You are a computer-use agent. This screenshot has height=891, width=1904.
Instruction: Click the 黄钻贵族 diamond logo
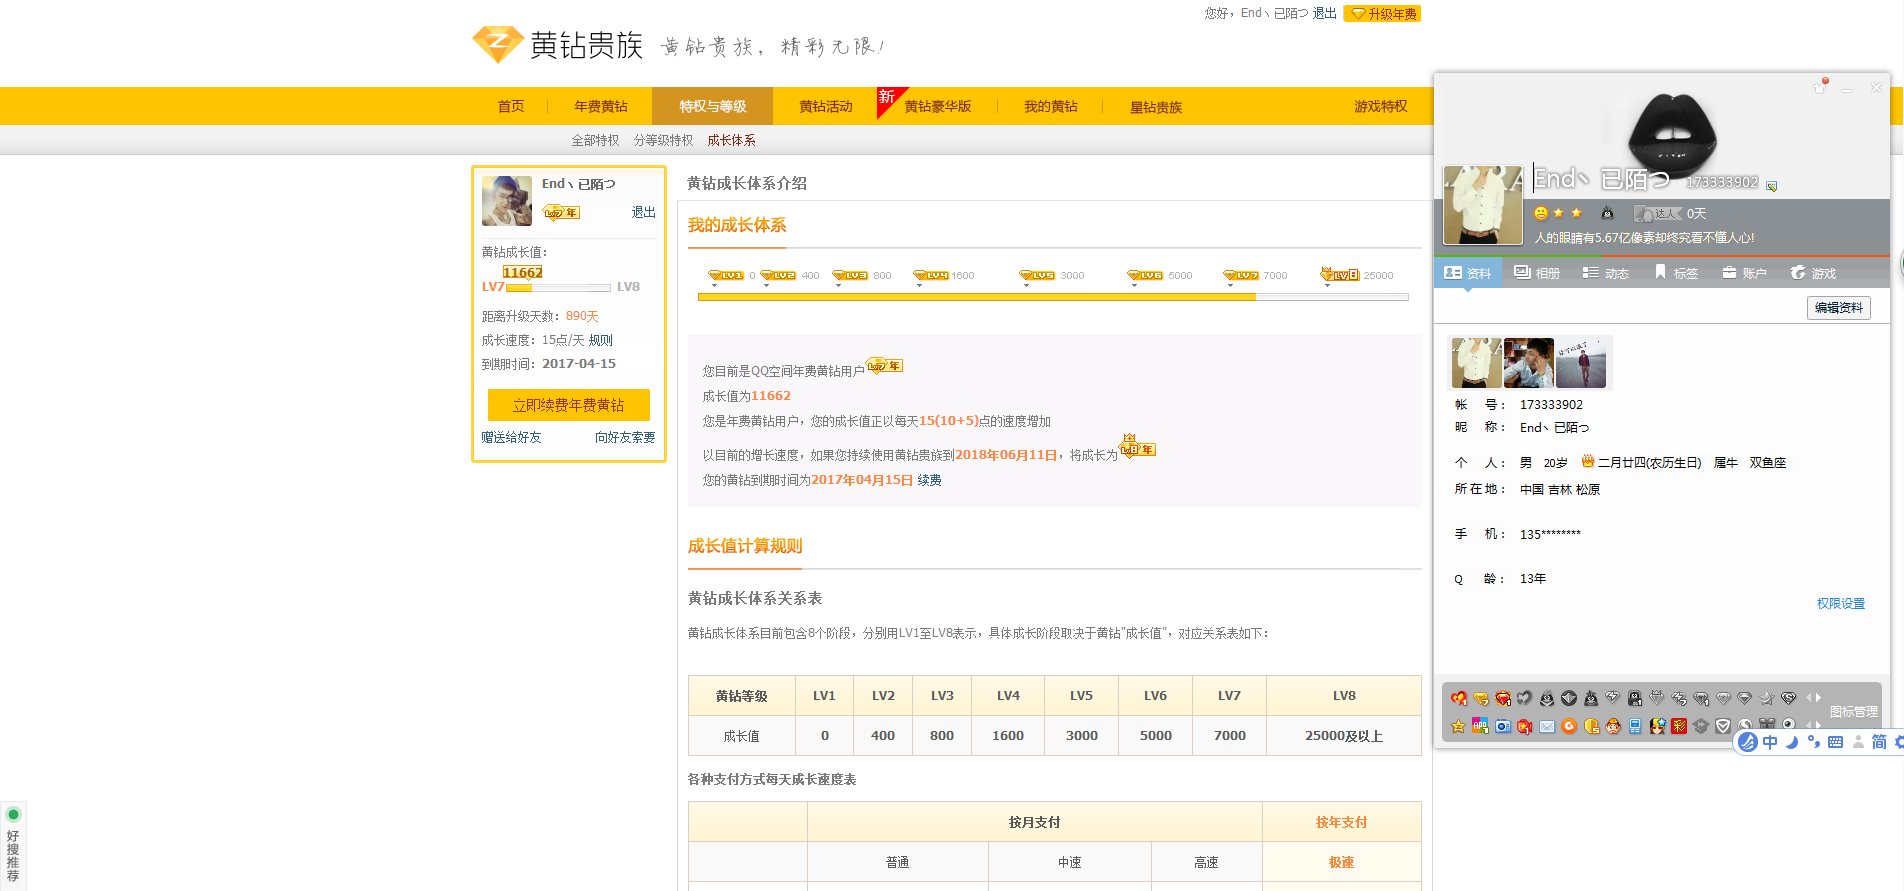click(497, 44)
